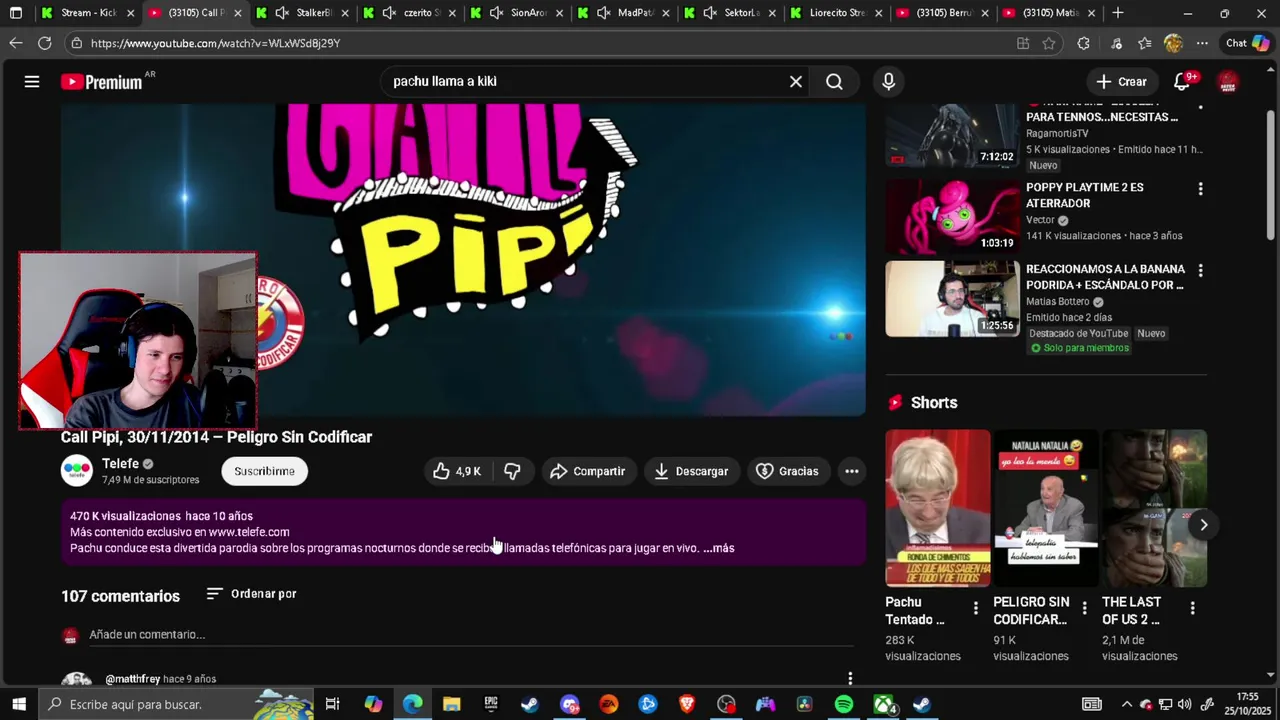The image size is (1280, 720).
Task: Open the YouTube hamburger guide menu
Action: (32, 82)
